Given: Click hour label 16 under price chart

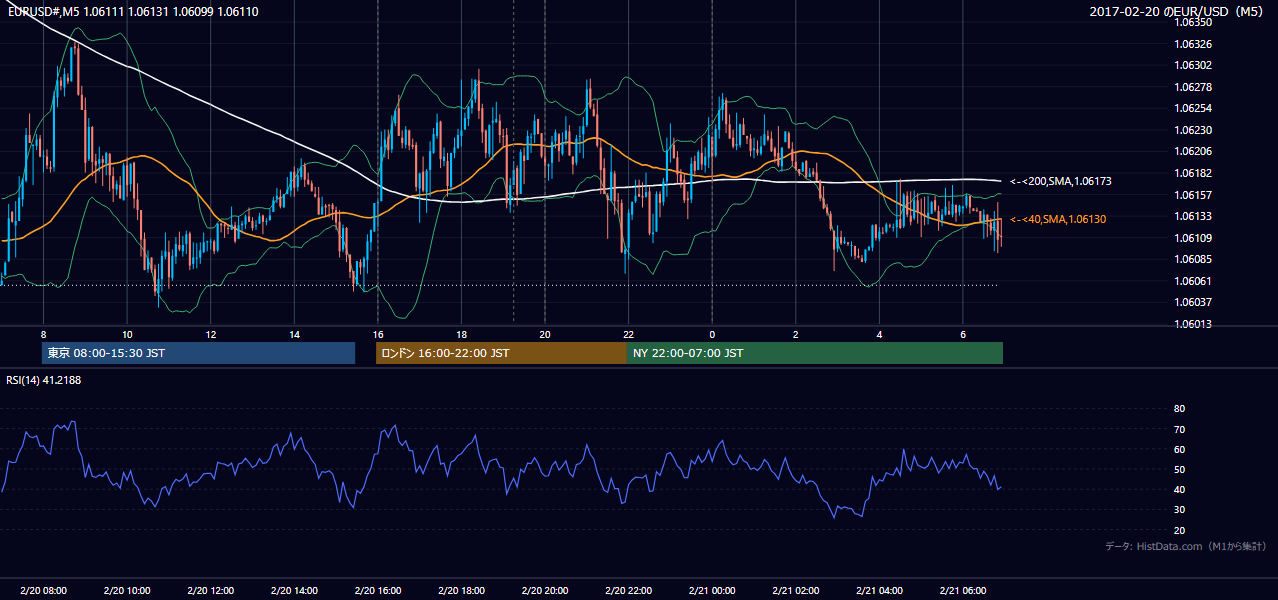Looking at the screenshot, I should point(378,334).
